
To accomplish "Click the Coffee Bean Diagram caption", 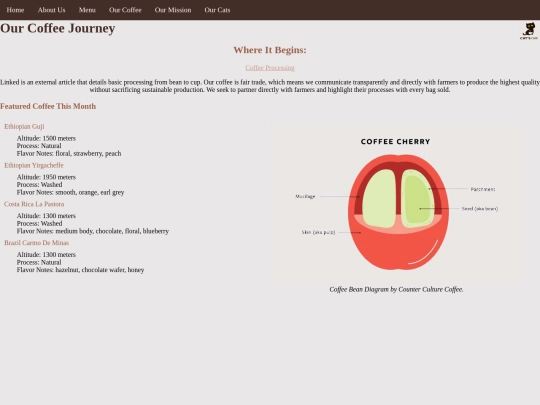I will click(396, 289).
